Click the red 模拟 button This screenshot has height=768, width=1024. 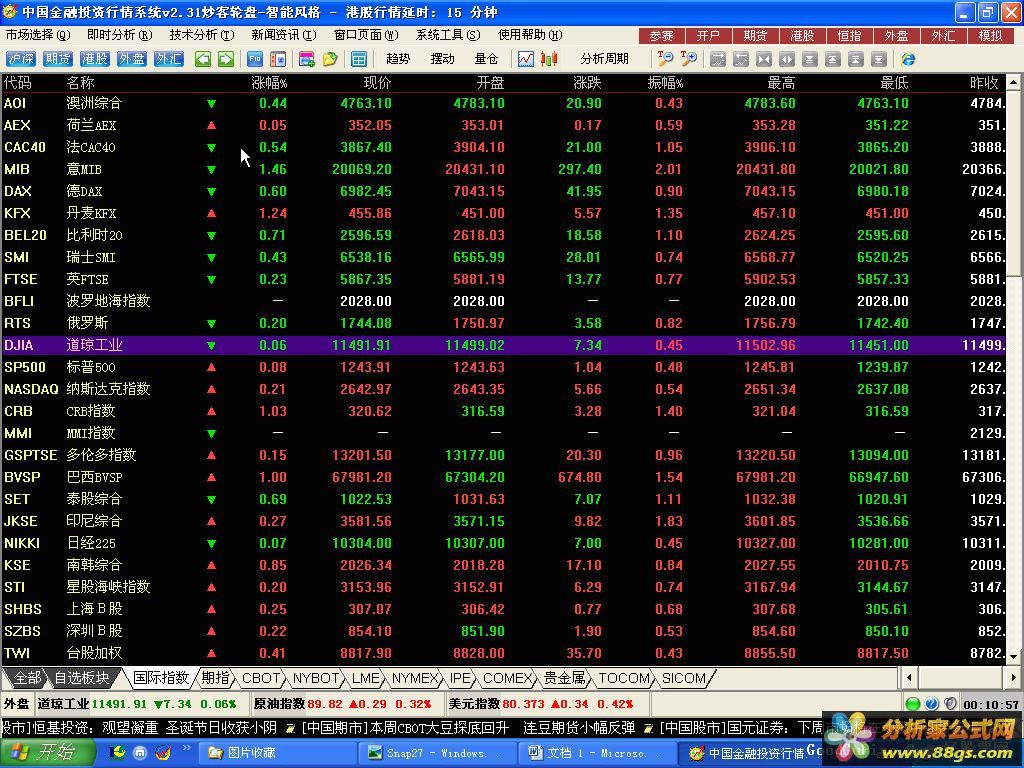click(x=991, y=36)
